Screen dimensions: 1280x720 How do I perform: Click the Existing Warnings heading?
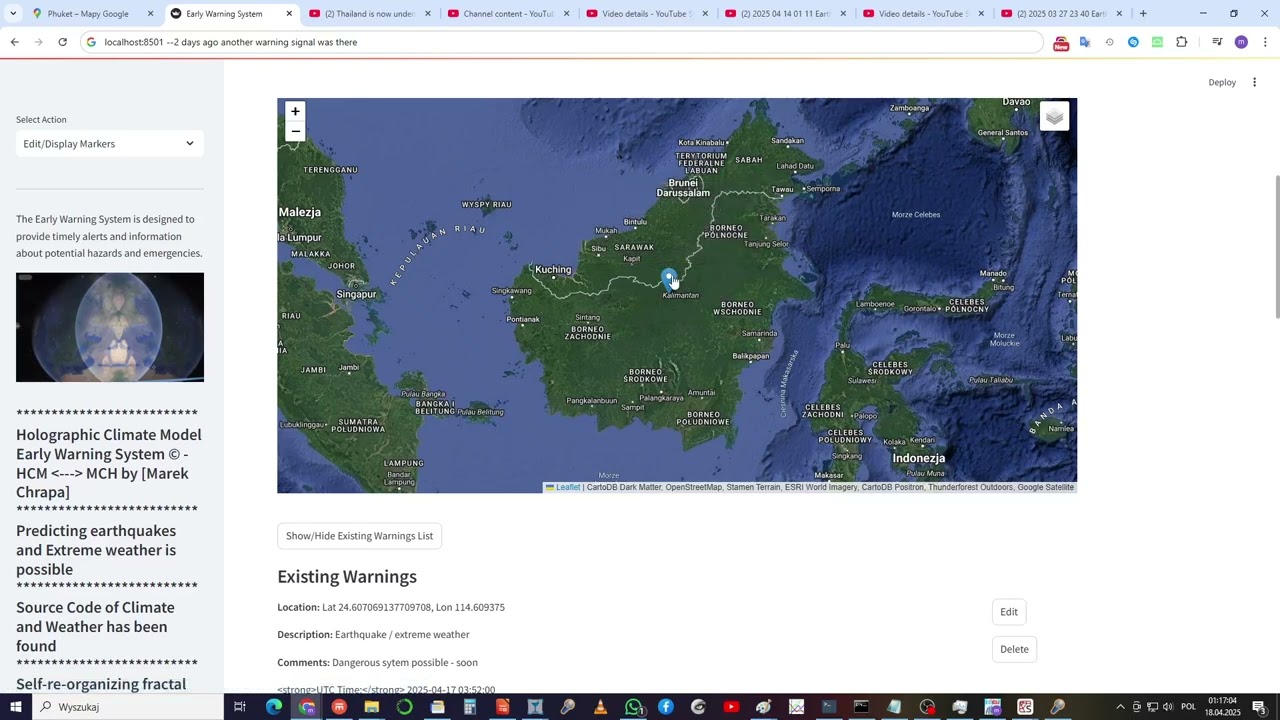[x=347, y=576]
